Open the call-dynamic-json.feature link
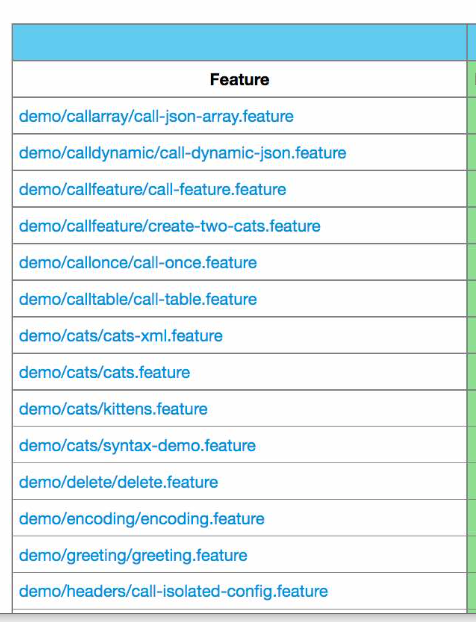Image resolution: width=476 pixels, height=622 pixels. click(x=182, y=153)
